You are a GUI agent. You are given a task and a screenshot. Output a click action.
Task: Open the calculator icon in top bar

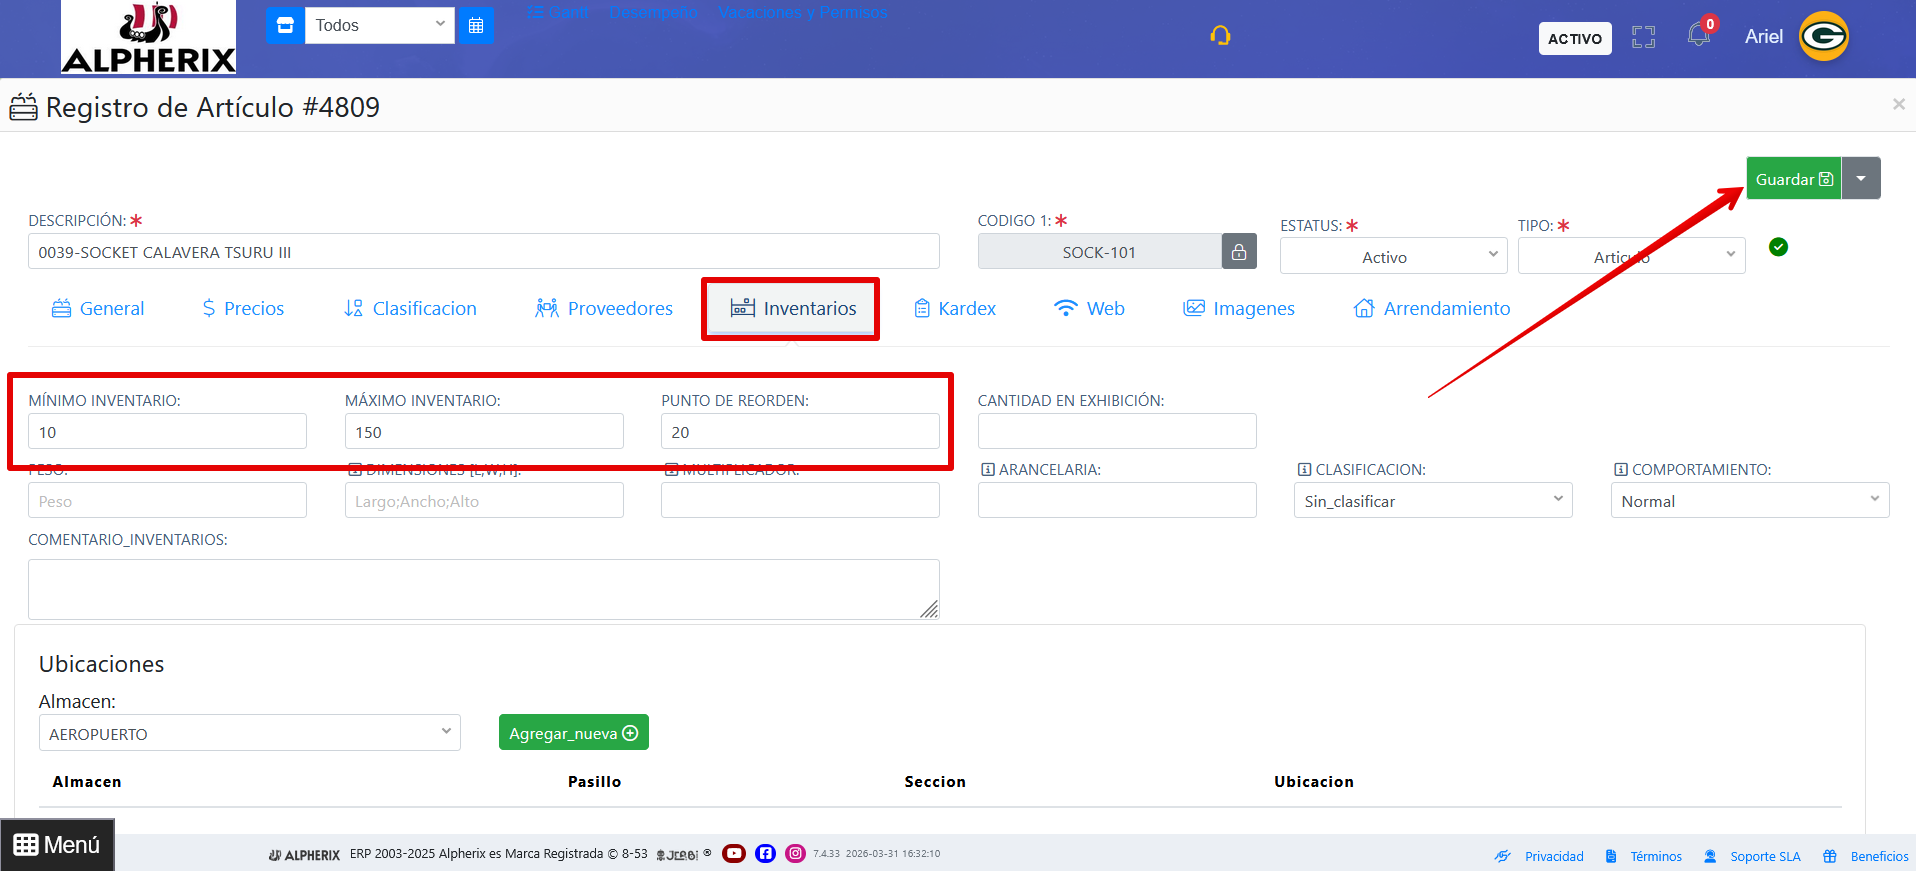(476, 26)
